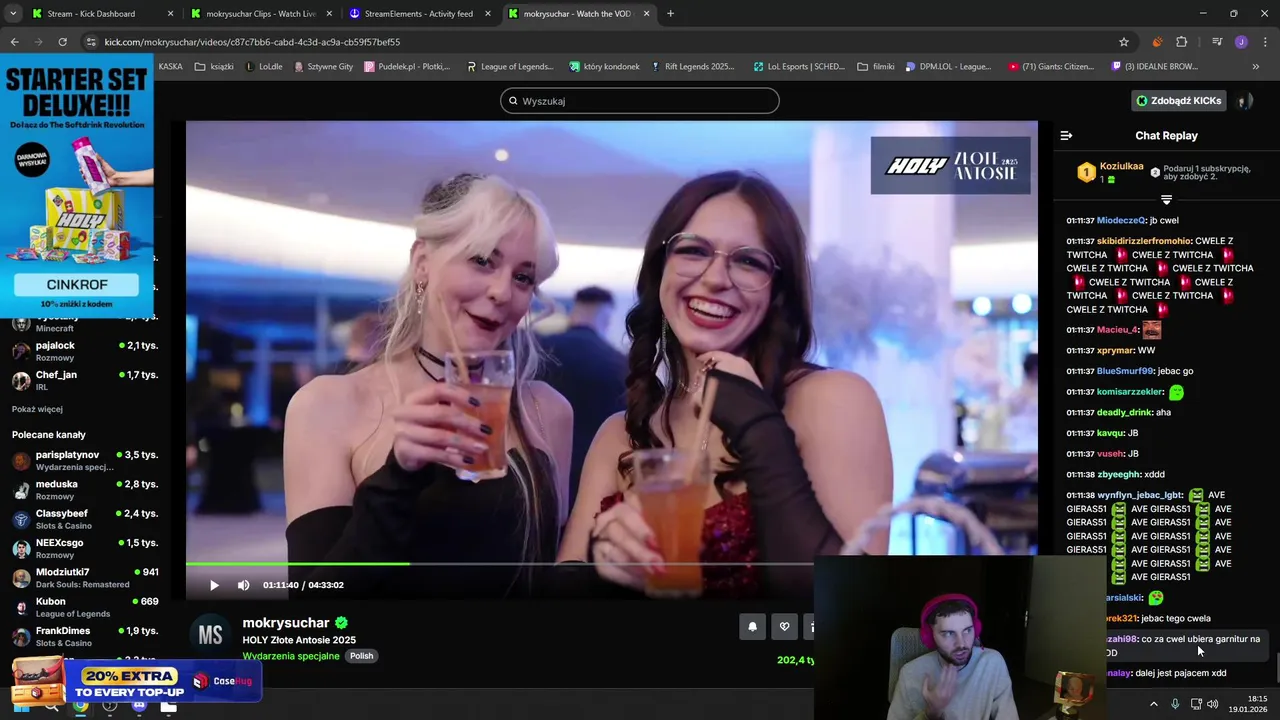Image resolution: width=1280 pixels, height=720 pixels.
Task: Open the Koziulkaa leaderboard entry
Action: tap(1110, 172)
